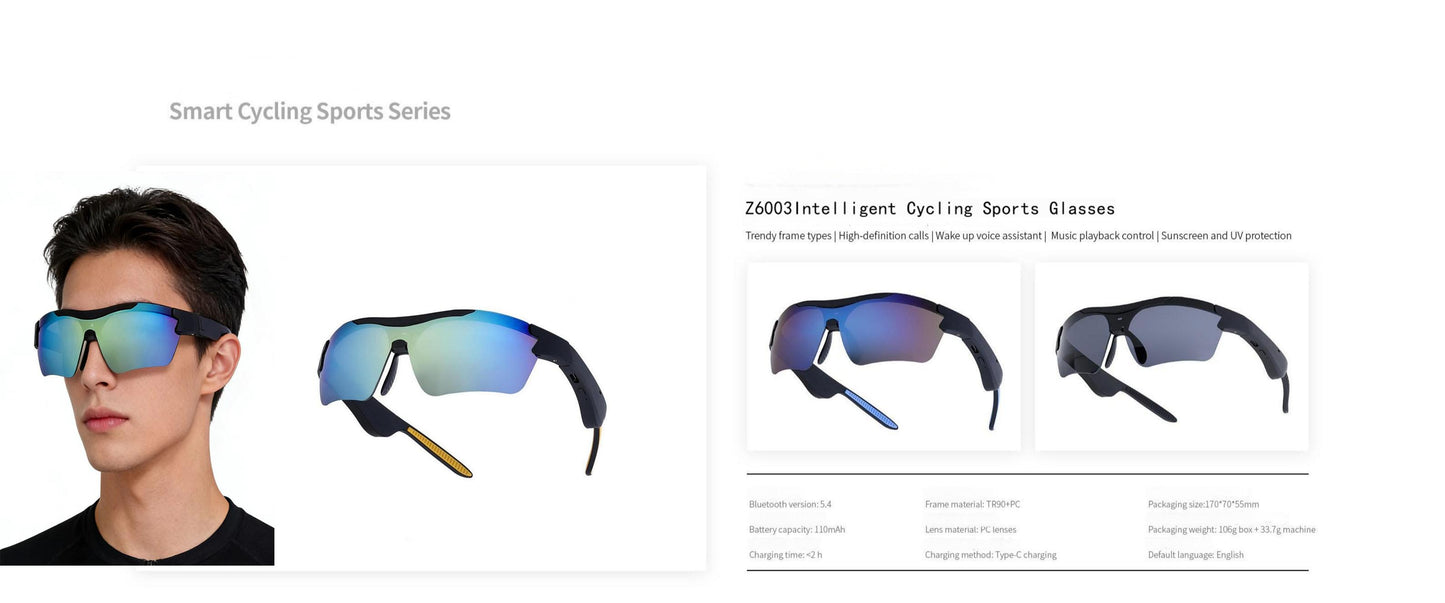
Task: Select the black-lens glasses thumbnail
Action: coord(1171,357)
